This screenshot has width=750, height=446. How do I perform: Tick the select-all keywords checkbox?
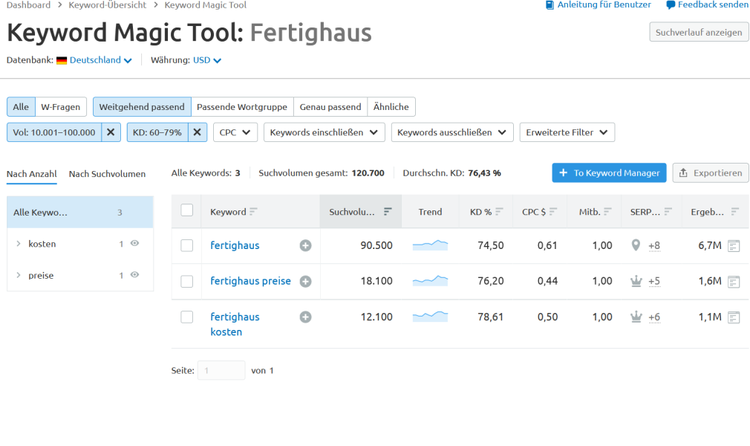click(187, 210)
